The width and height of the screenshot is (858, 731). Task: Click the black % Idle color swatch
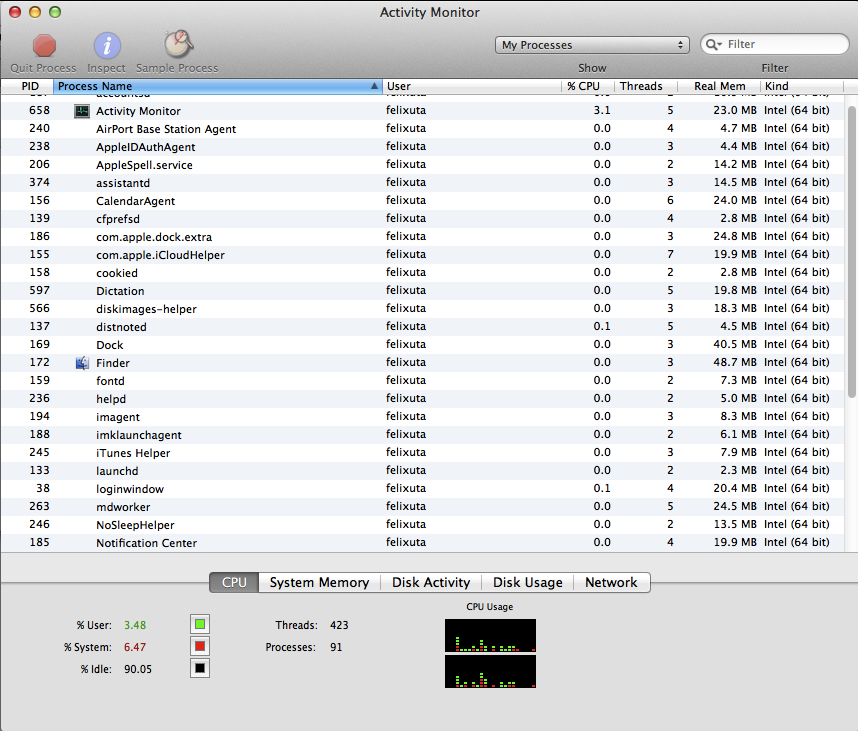[200, 668]
